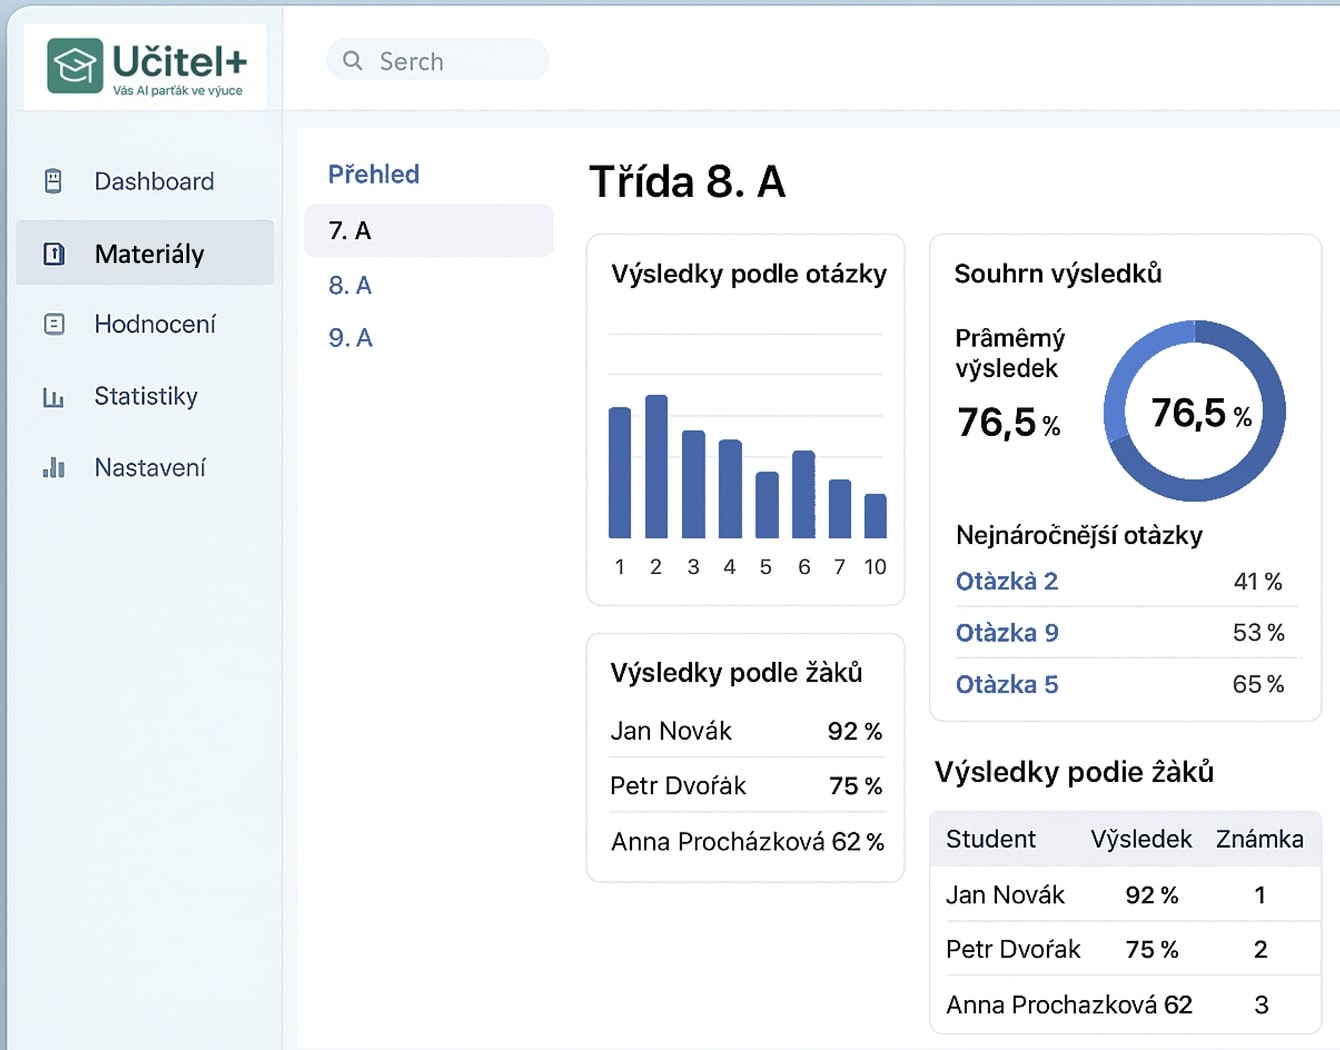Click the magnifier icon in search
Image resolution: width=1340 pixels, height=1050 pixels.
[352, 61]
